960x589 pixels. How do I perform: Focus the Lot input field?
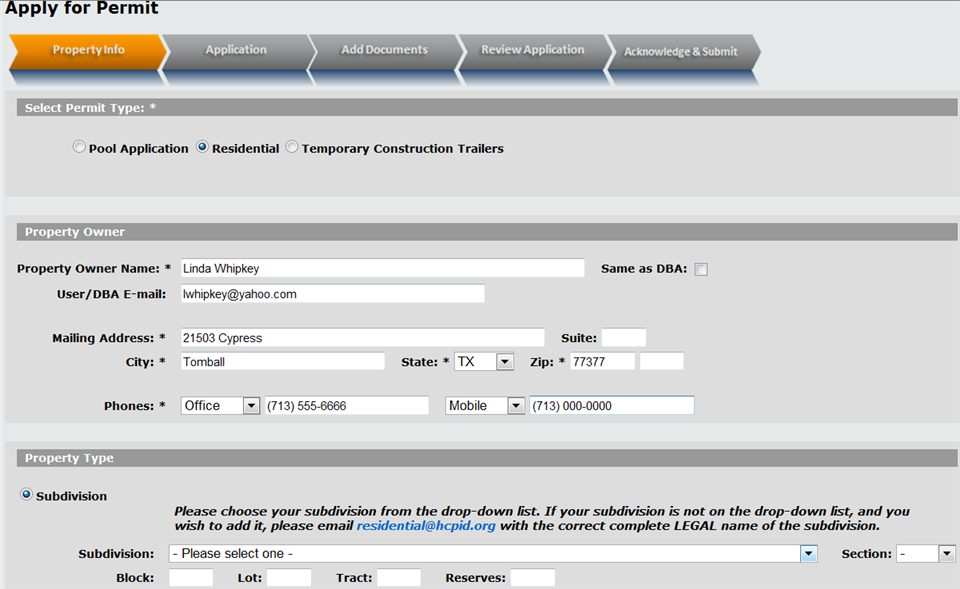[289, 577]
